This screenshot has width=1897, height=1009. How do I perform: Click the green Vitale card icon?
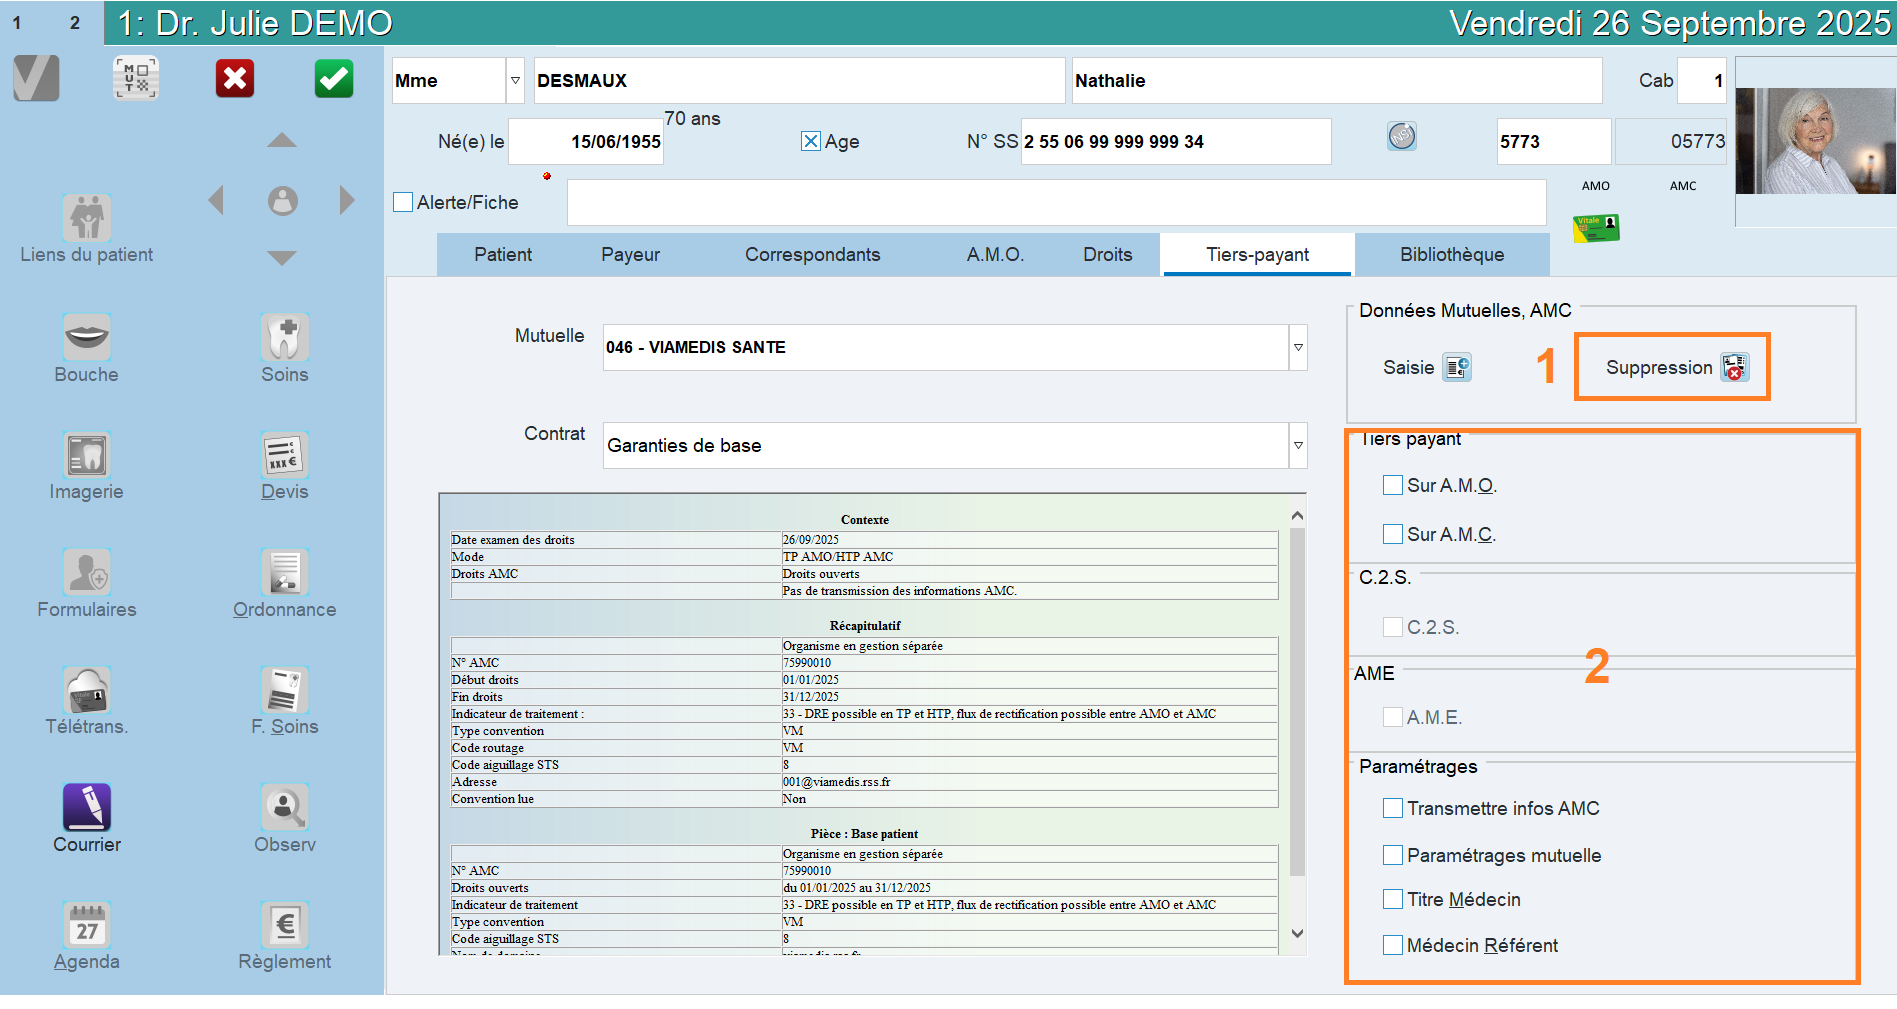coord(1595,228)
